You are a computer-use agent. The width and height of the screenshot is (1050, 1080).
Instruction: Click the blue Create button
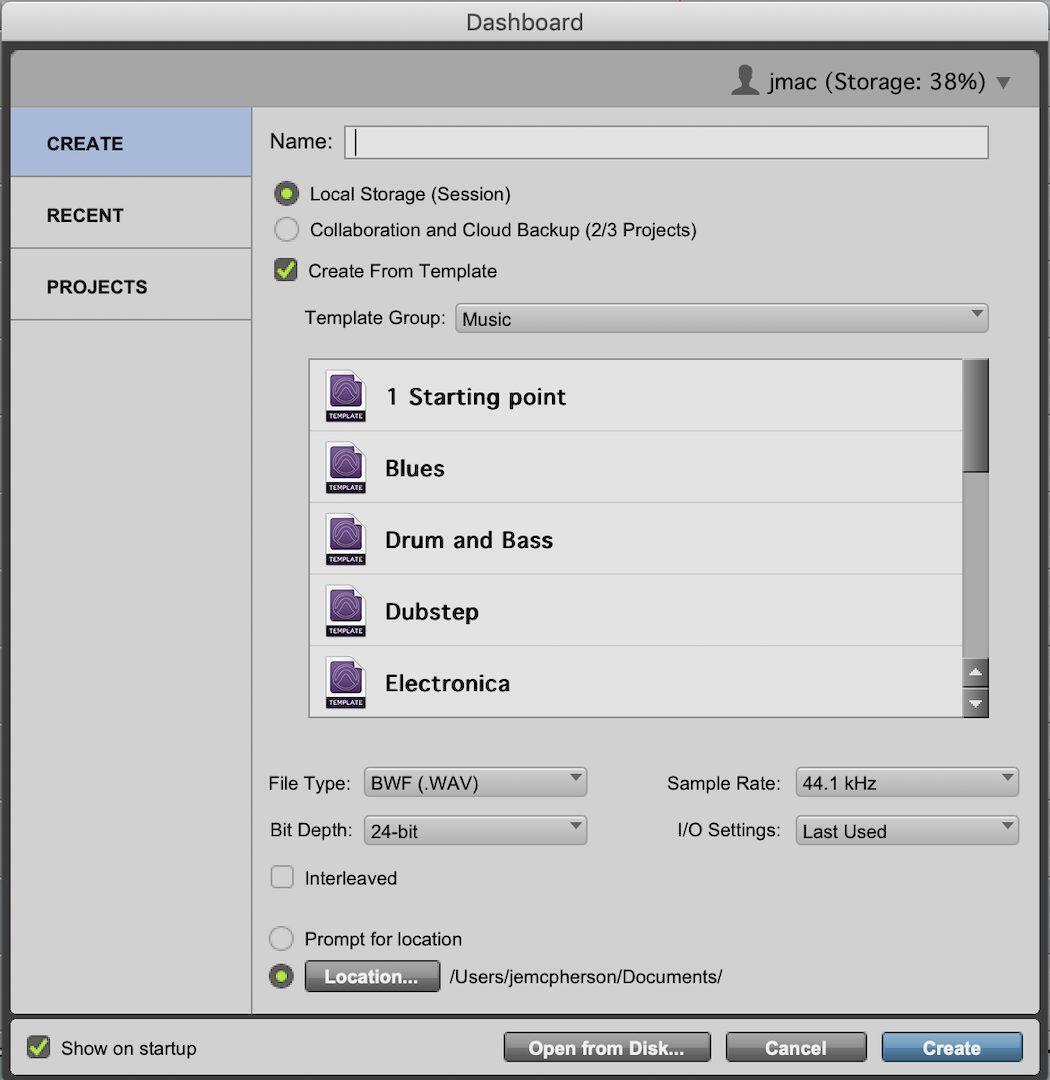click(951, 1048)
